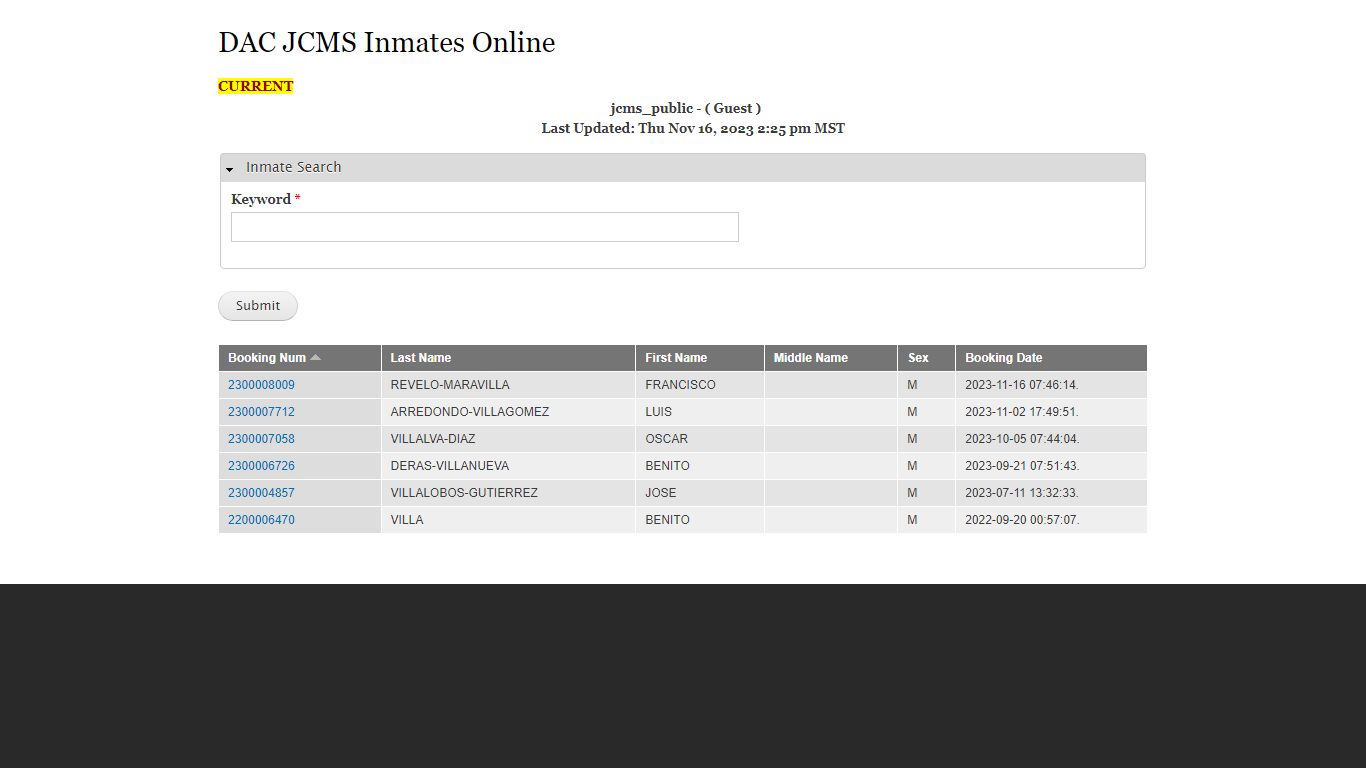Click the ascending sort arrow icon
This screenshot has width=1366, height=768.
(x=316, y=357)
